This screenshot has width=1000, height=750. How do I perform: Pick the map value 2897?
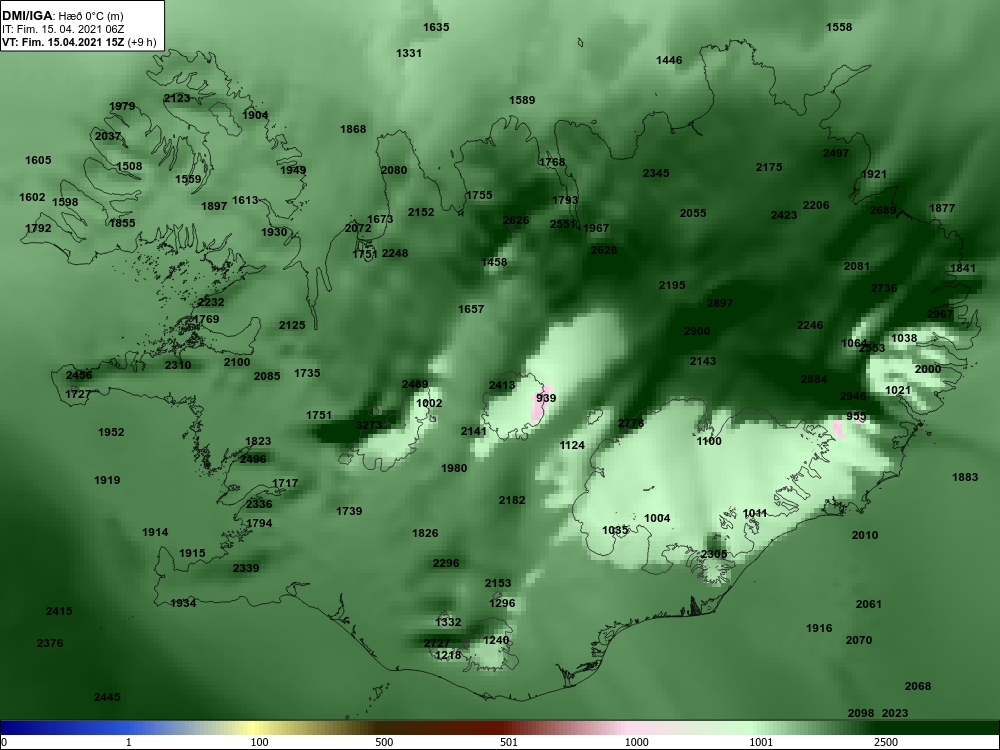[719, 303]
